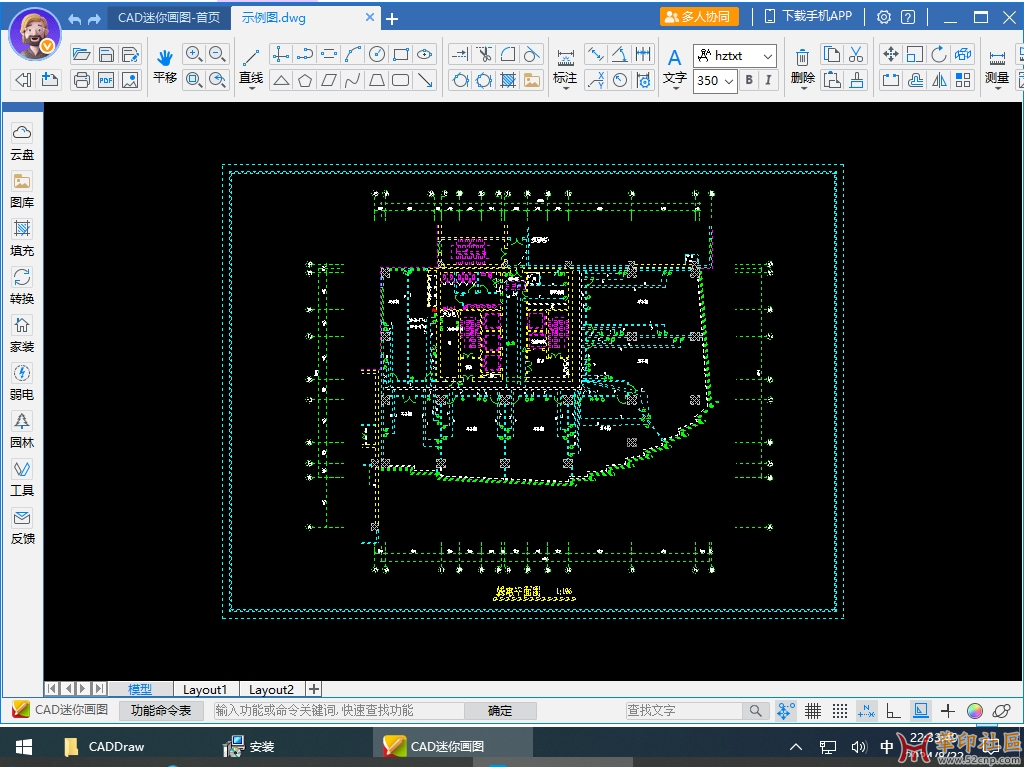Open the 测量 measure tool
Image resolution: width=1024 pixels, height=767 pixels.
pos(997,67)
